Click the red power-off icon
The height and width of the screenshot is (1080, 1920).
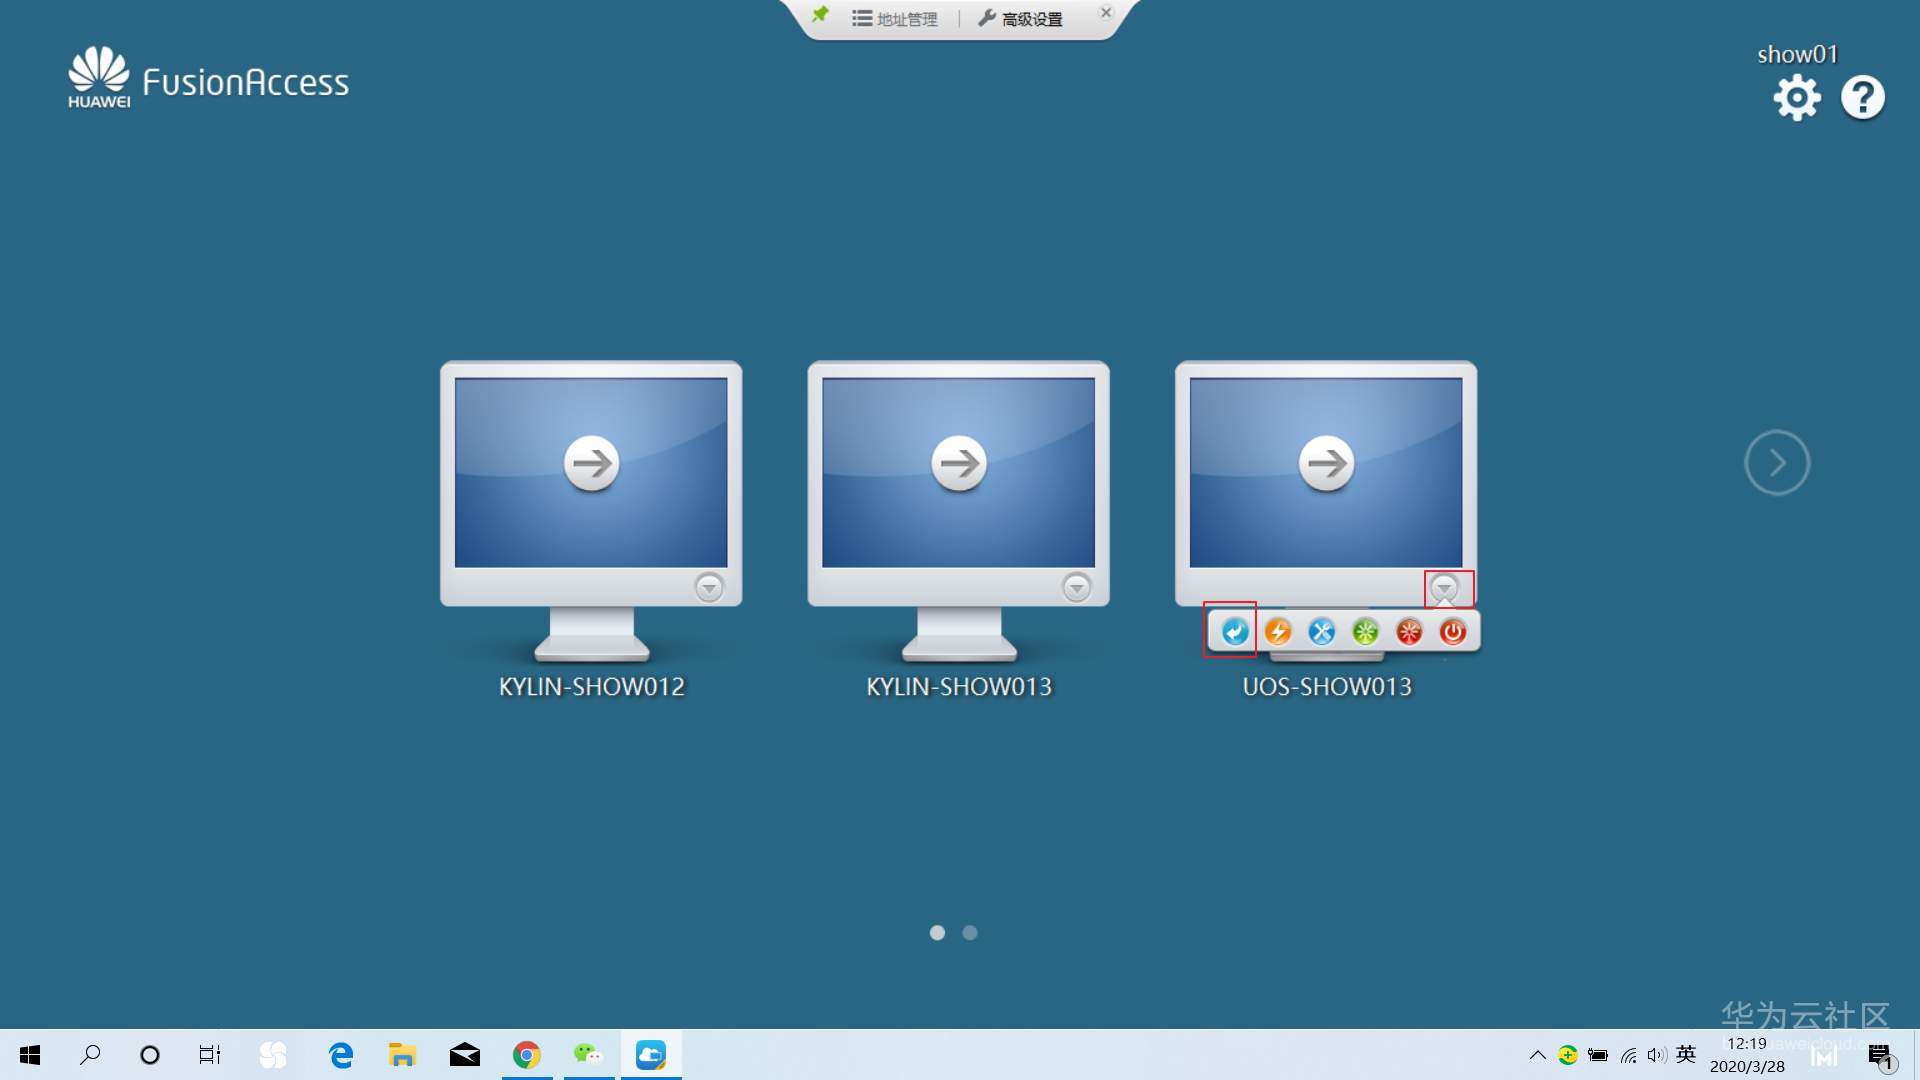click(1452, 631)
